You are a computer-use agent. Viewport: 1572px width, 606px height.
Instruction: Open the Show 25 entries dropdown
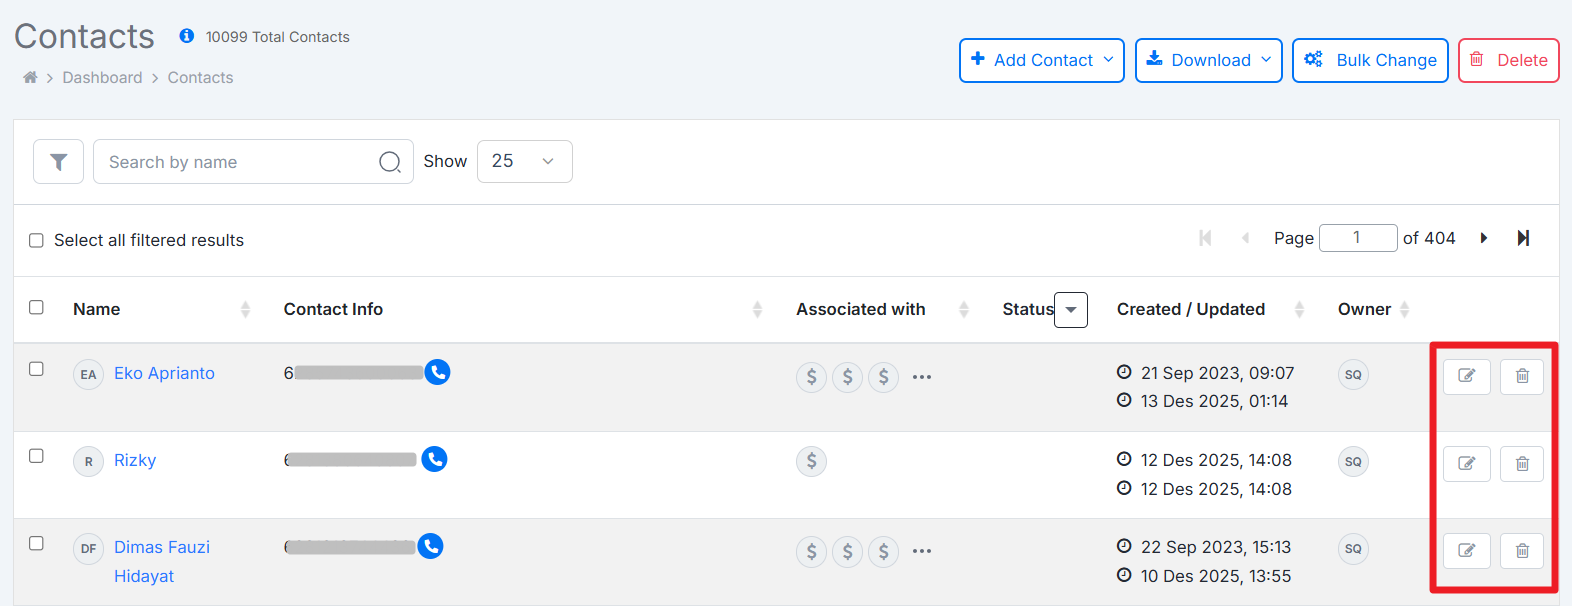(524, 161)
